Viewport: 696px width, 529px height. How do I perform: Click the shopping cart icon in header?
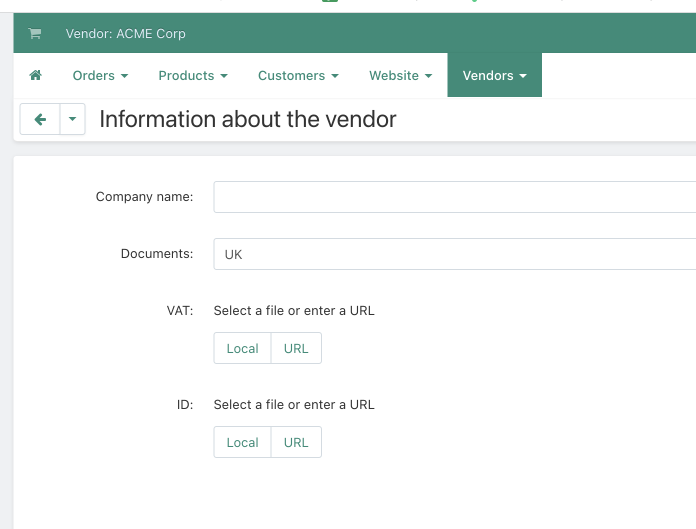(35, 34)
